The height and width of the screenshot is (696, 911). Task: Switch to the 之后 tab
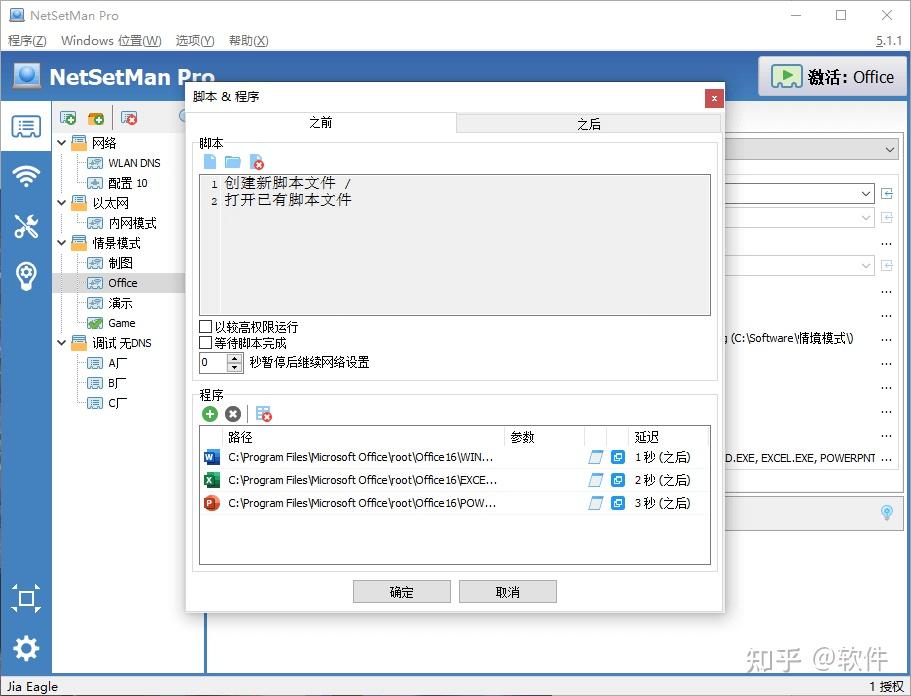(x=588, y=122)
